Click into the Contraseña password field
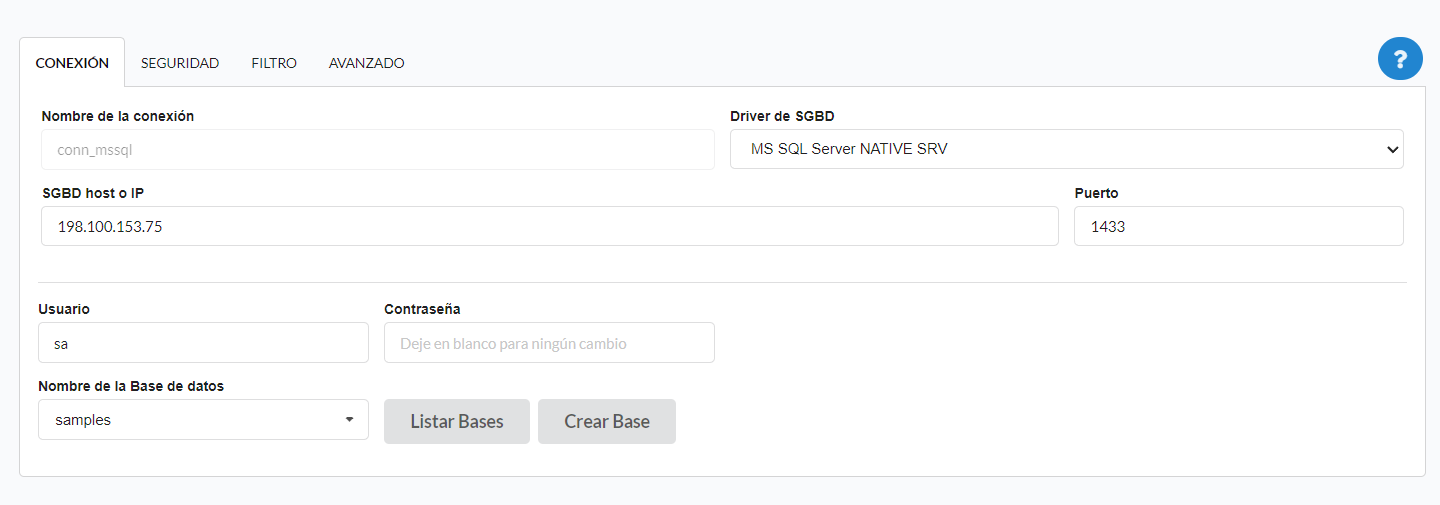1440x505 pixels. tap(549, 343)
